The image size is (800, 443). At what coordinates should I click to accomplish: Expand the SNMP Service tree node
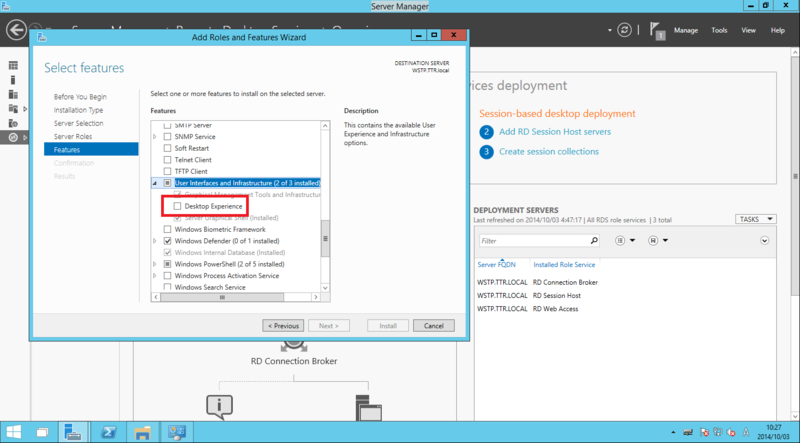pyautogui.click(x=155, y=137)
